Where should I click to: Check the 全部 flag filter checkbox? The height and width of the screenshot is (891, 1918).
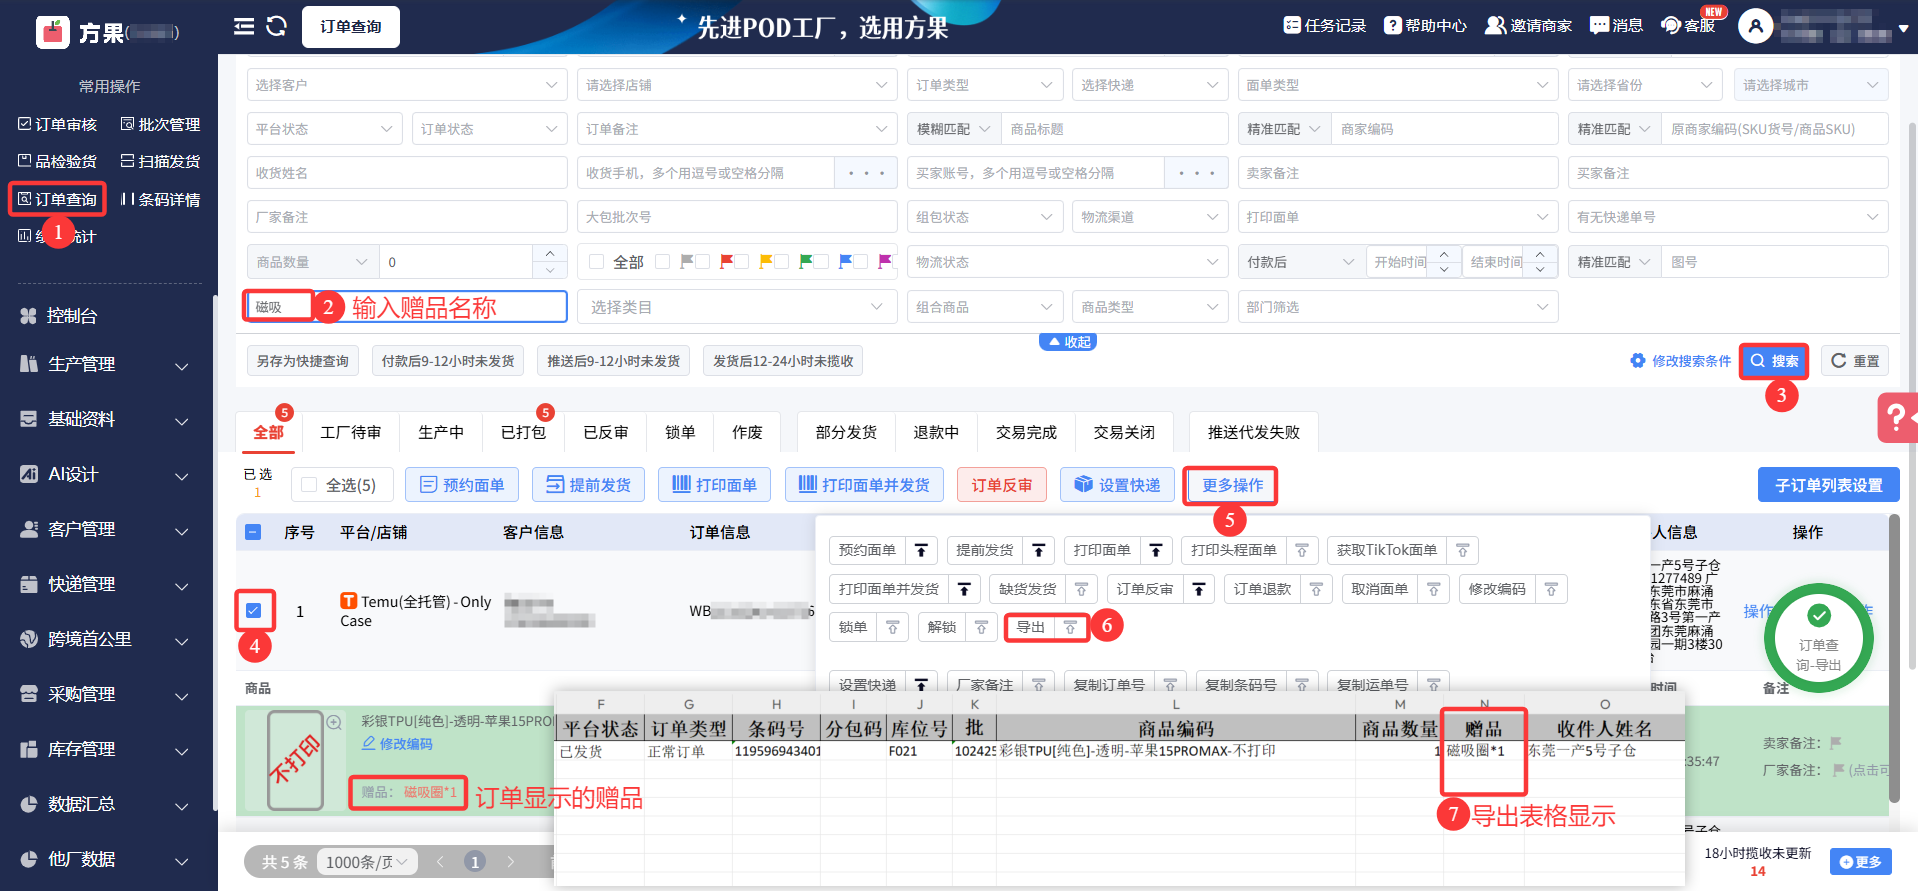pyautogui.click(x=597, y=262)
